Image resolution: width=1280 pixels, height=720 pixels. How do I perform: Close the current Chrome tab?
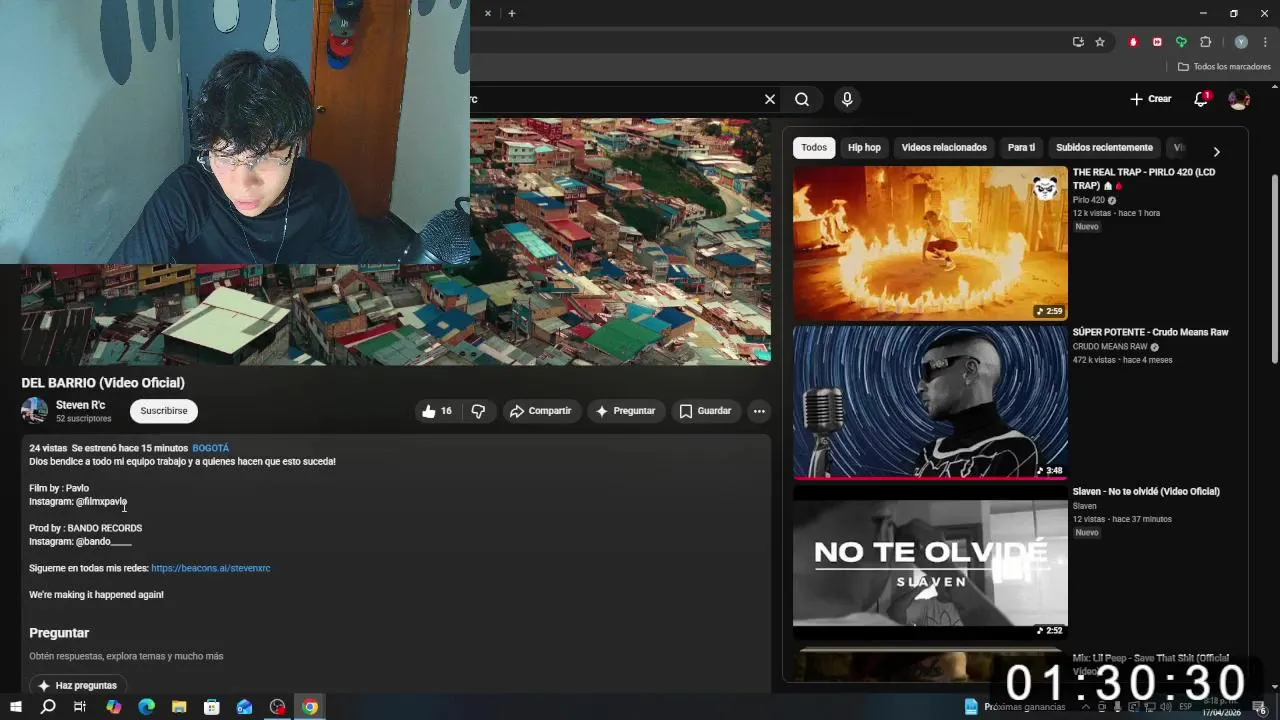click(488, 13)
